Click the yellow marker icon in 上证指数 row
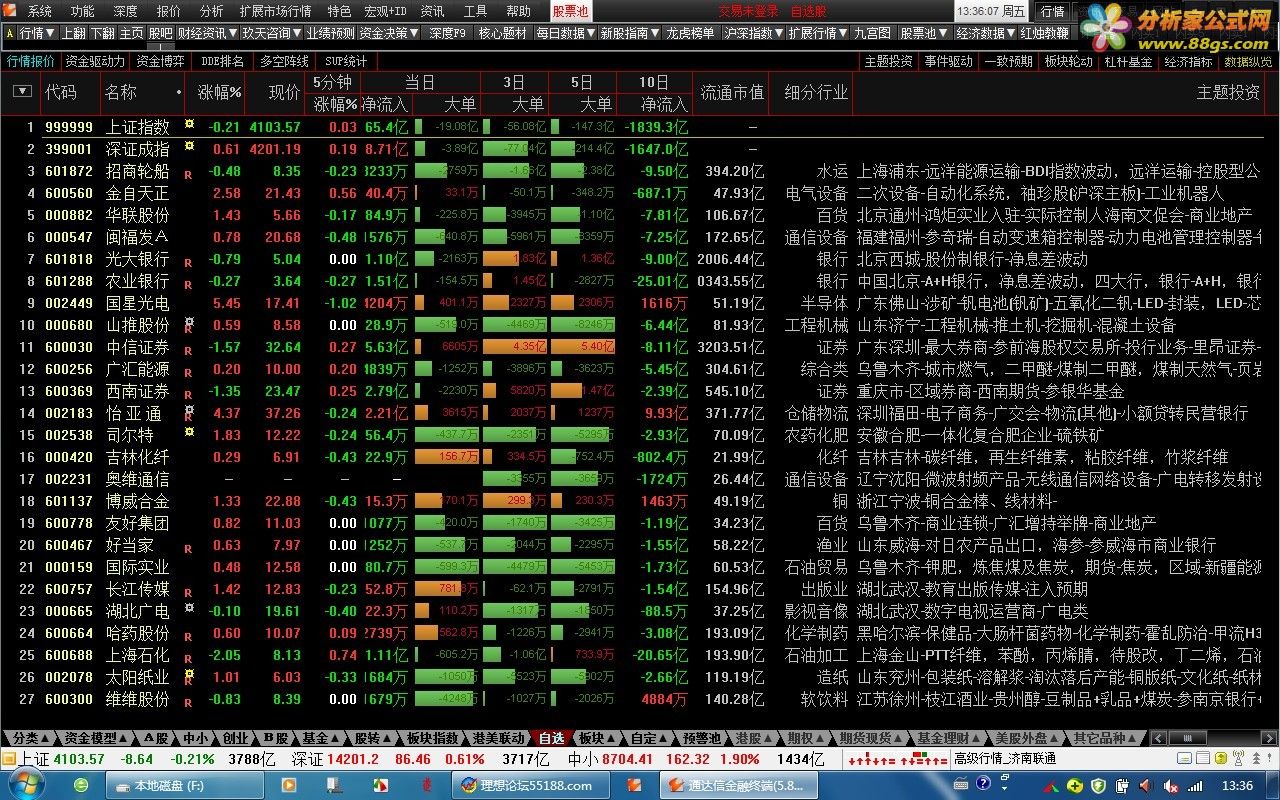The height and width of the screenshot is (800, 1280). 188,124
